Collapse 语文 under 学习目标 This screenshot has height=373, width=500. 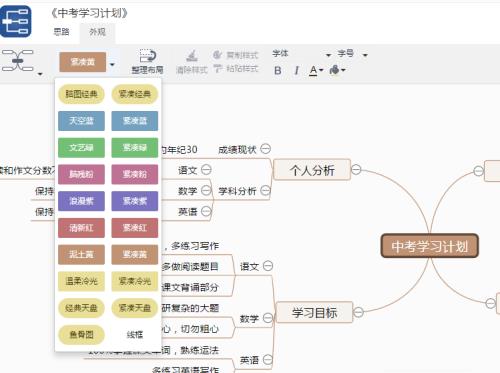coord(268,266)
